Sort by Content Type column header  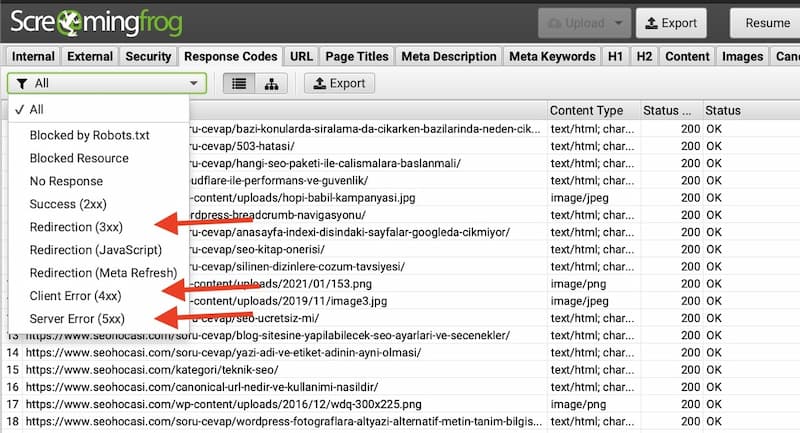click(x=586, y=110)
